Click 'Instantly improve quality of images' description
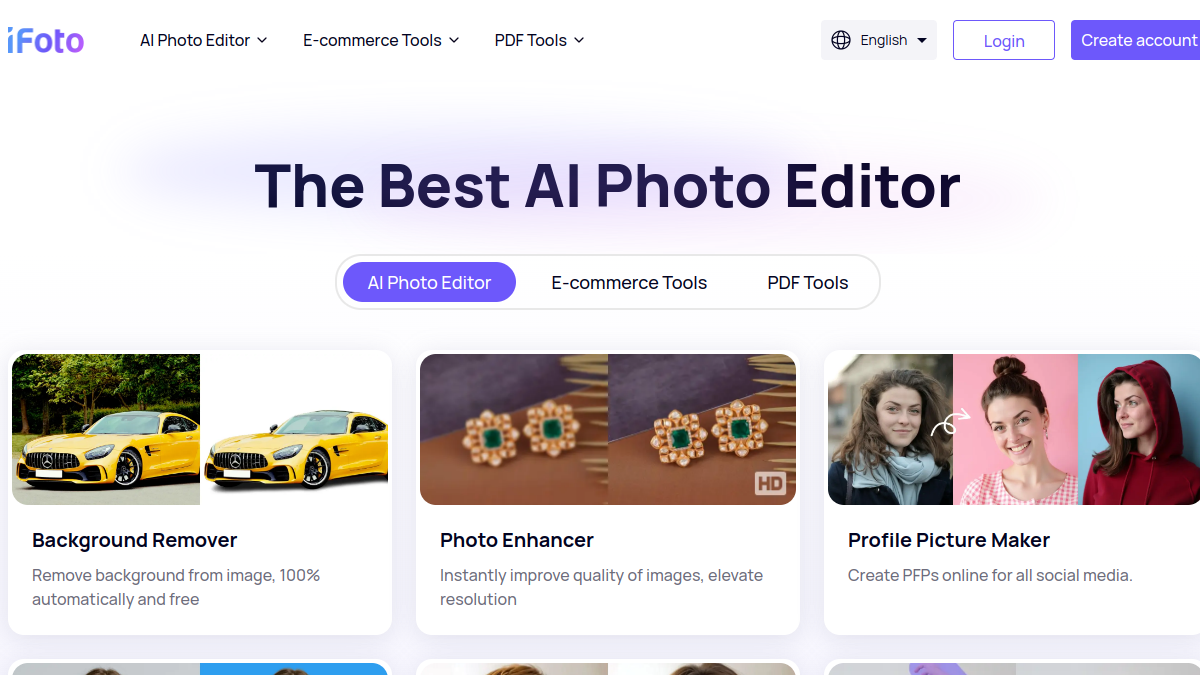 coord(601,587)
